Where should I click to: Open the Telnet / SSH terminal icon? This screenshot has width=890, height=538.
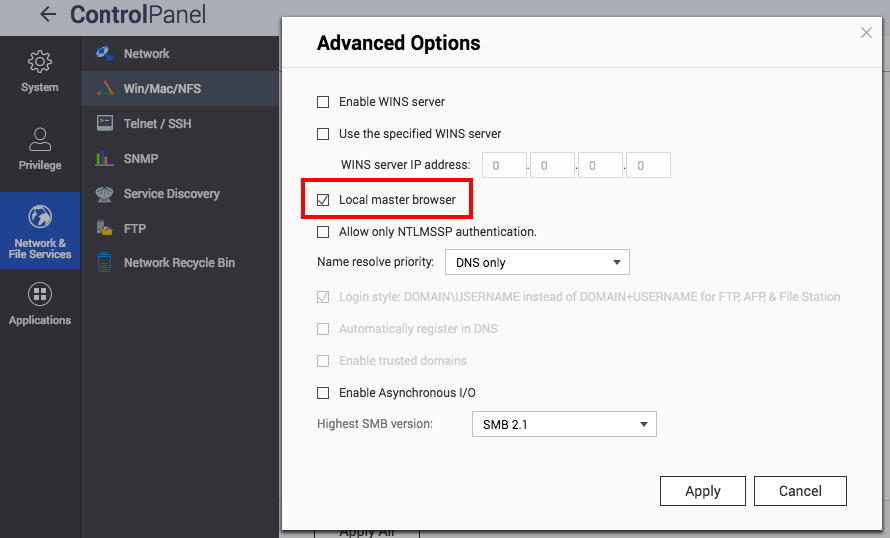tap(104, 123)
